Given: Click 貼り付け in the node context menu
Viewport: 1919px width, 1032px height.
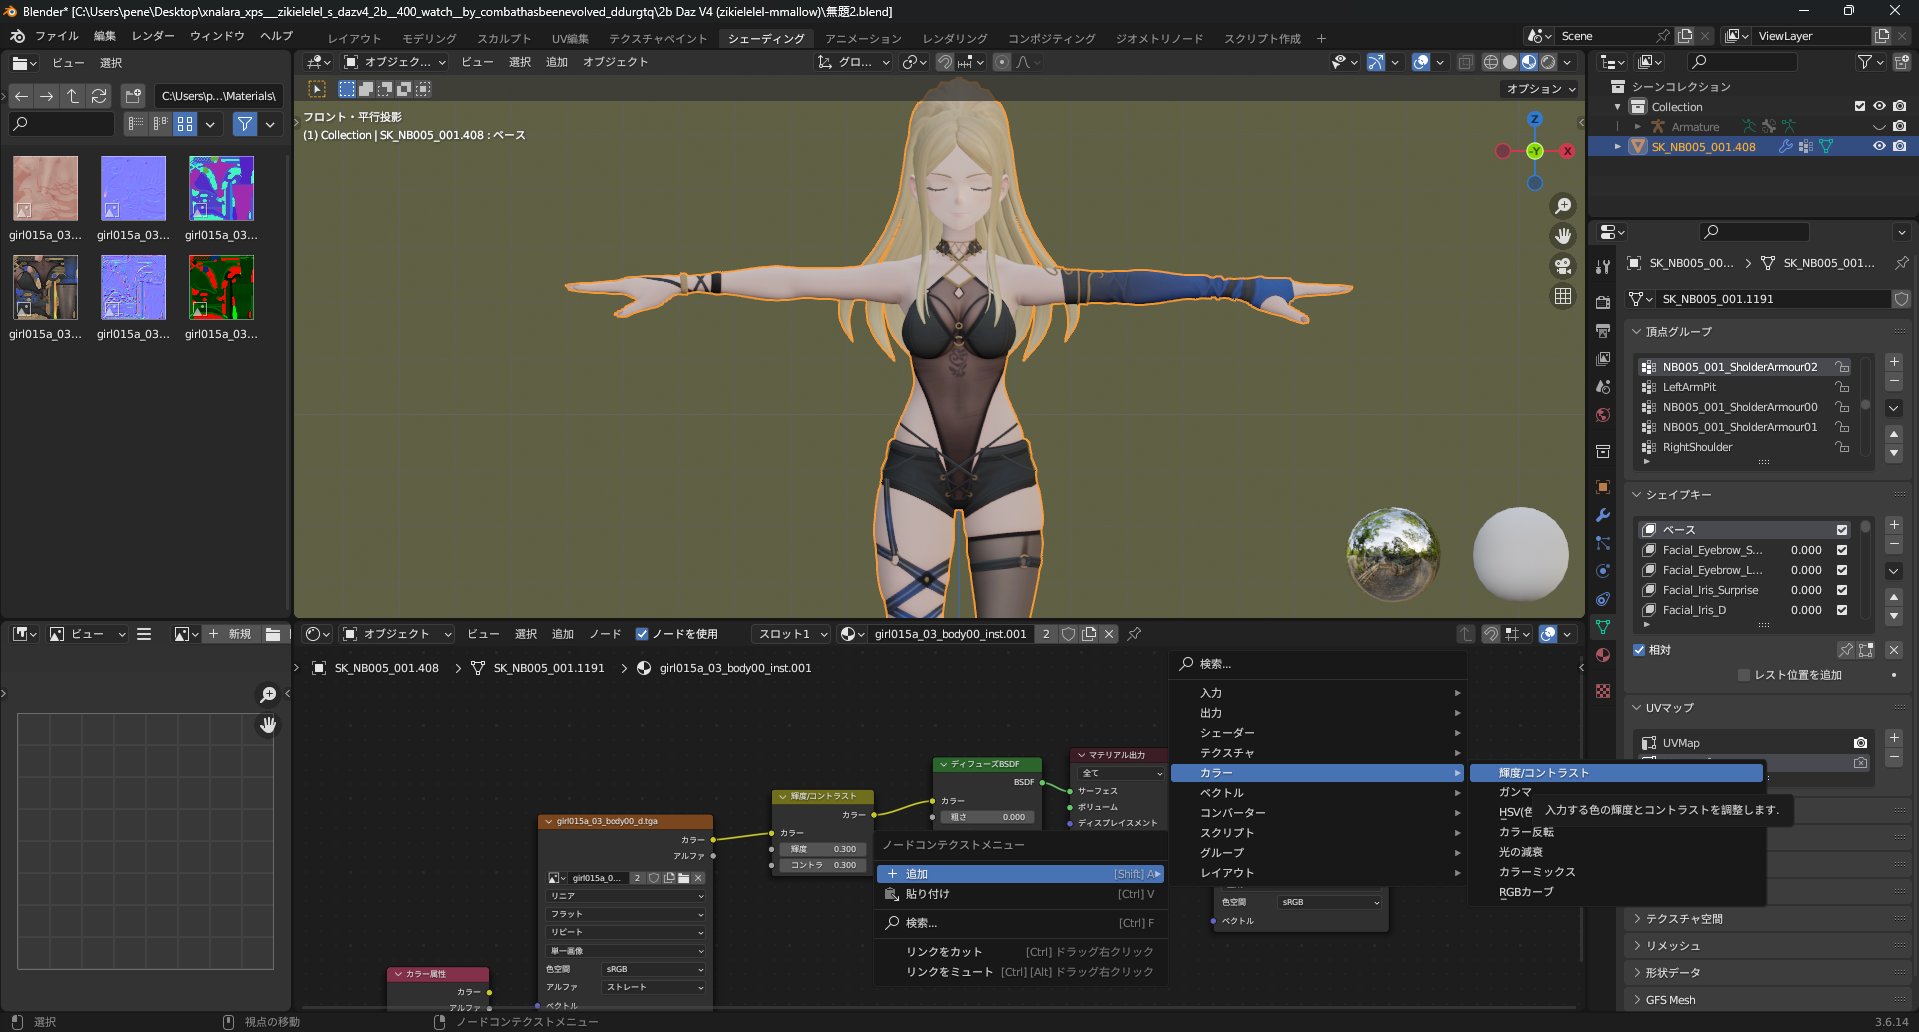Looking at the screenshot, I should click(x=1020, y=894).
